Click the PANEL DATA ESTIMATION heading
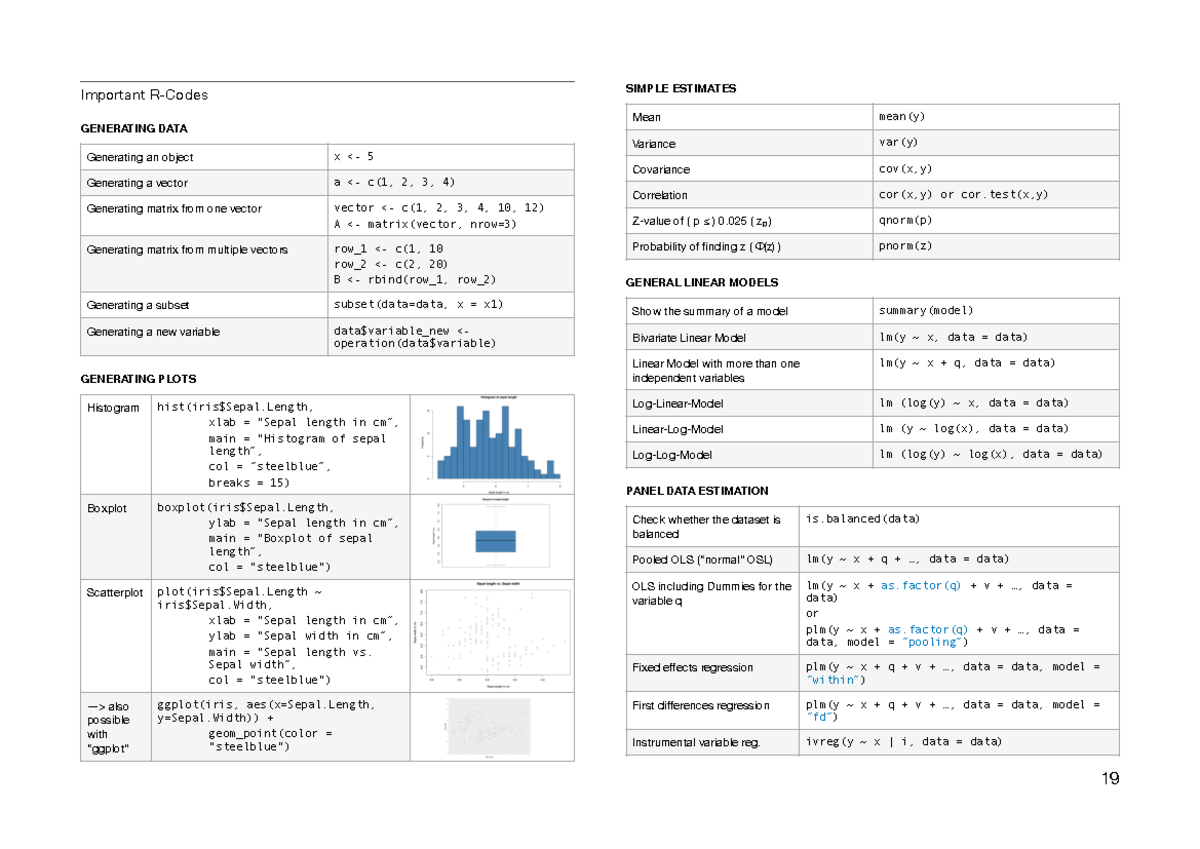The image size is (1200, 849). (x=697, y=491)
